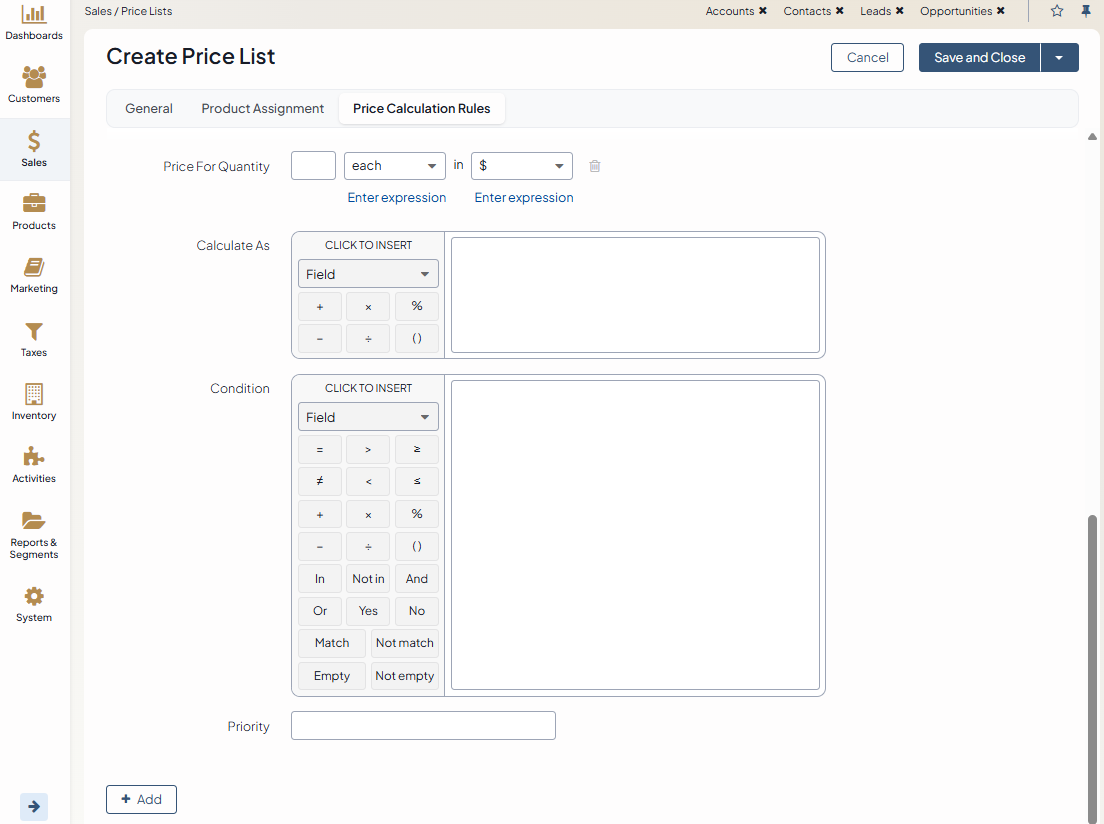Go to Customers in the sidebar

coord(34,78)
